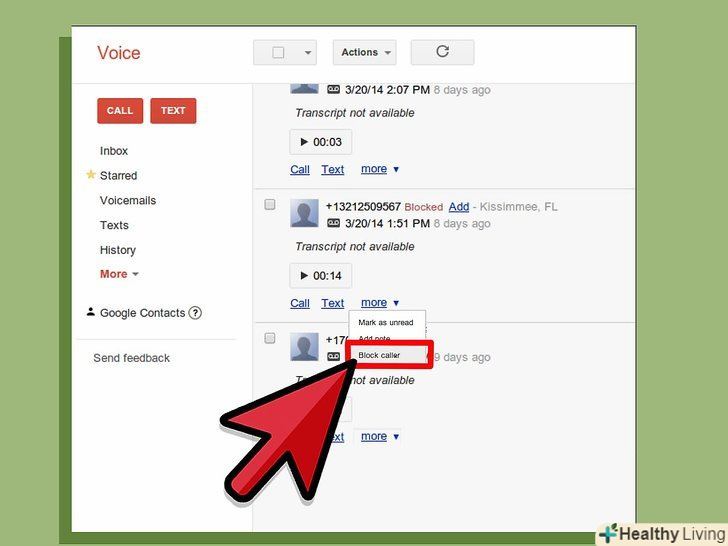Image resolution: width=728 pixels, height=546 pixels.
Task: Open the Actions dropdown menu
Action: point(364,52)
